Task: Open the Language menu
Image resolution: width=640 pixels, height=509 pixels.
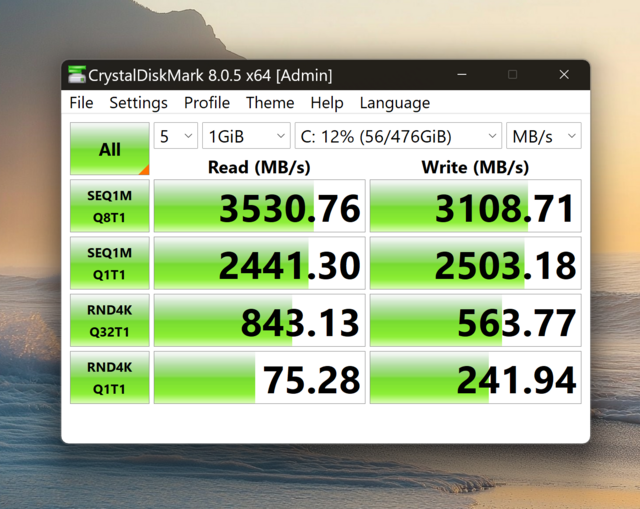Action: click(x=394, y=103)
